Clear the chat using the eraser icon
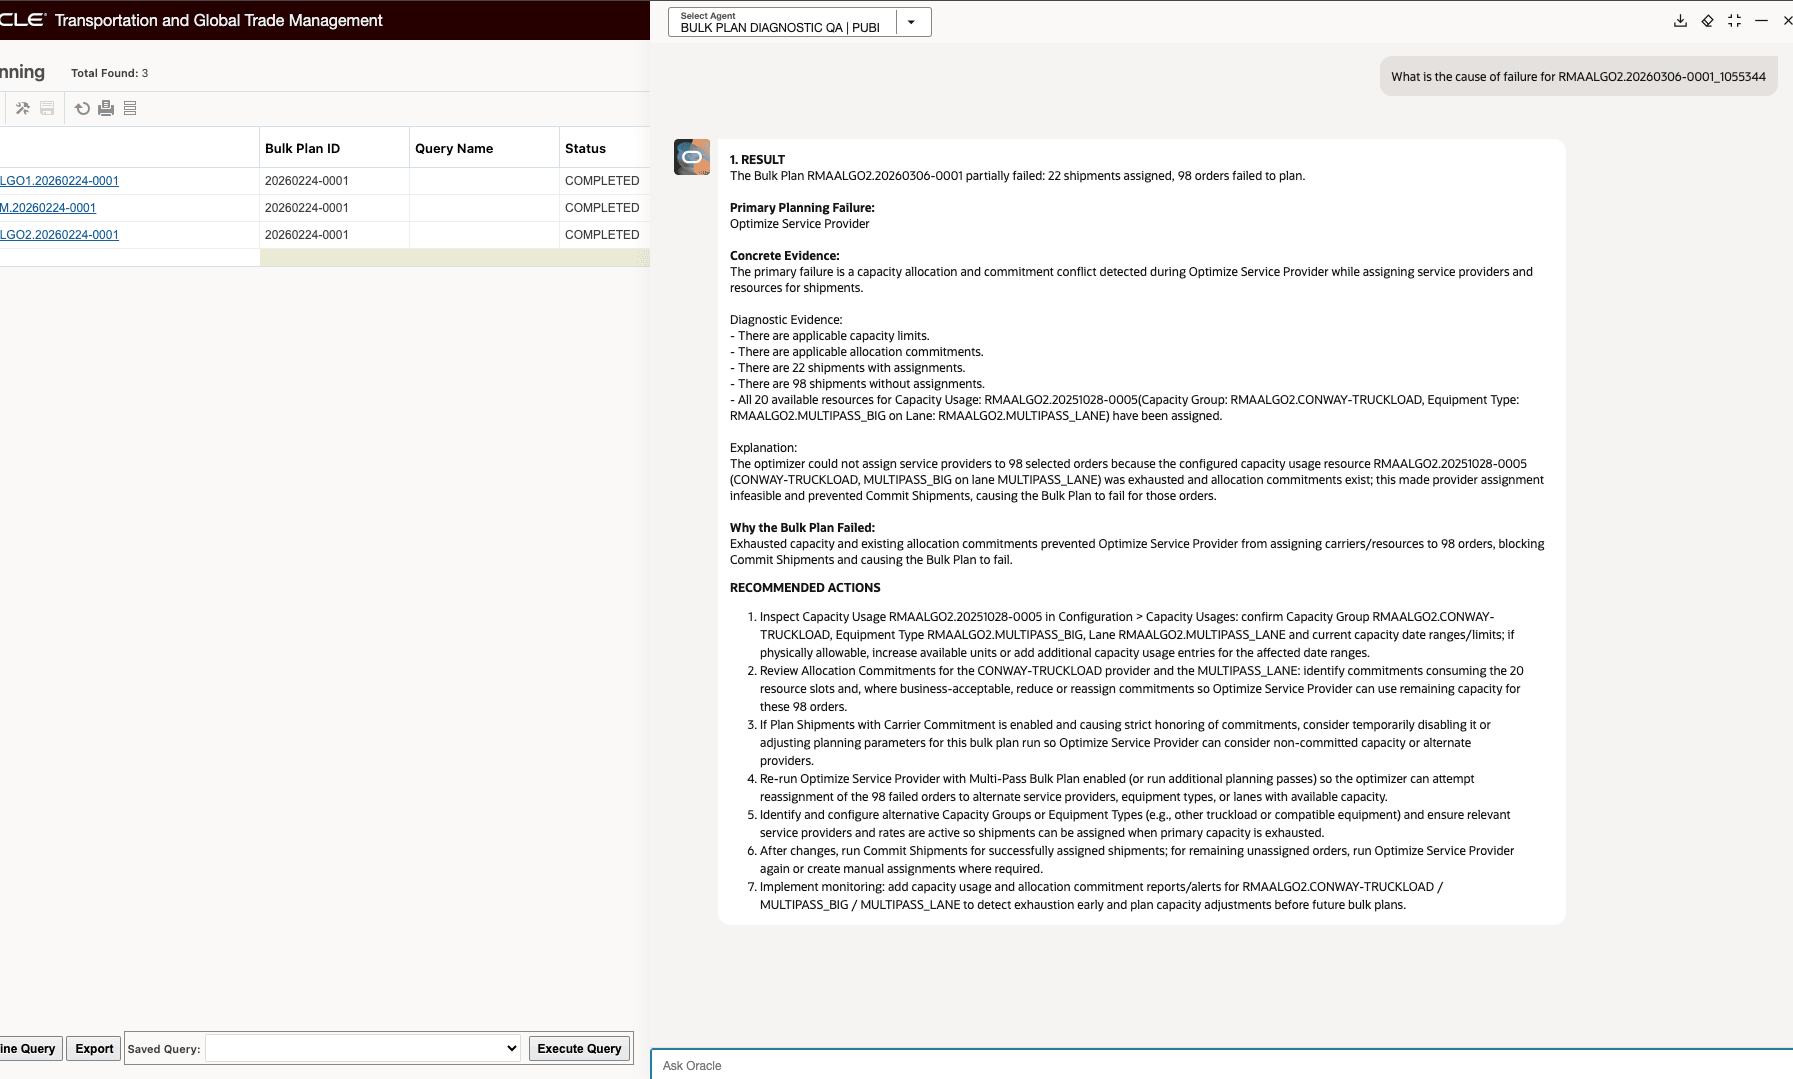The width and height of the screenshot is (1793, 1079). [1708, 20]
